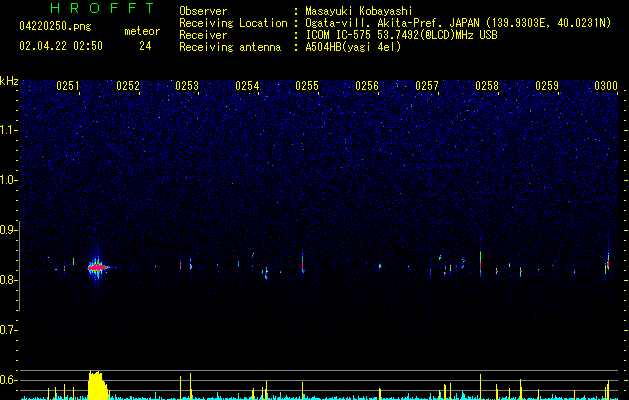Click the 0259 time marker

tap(547, 86)
